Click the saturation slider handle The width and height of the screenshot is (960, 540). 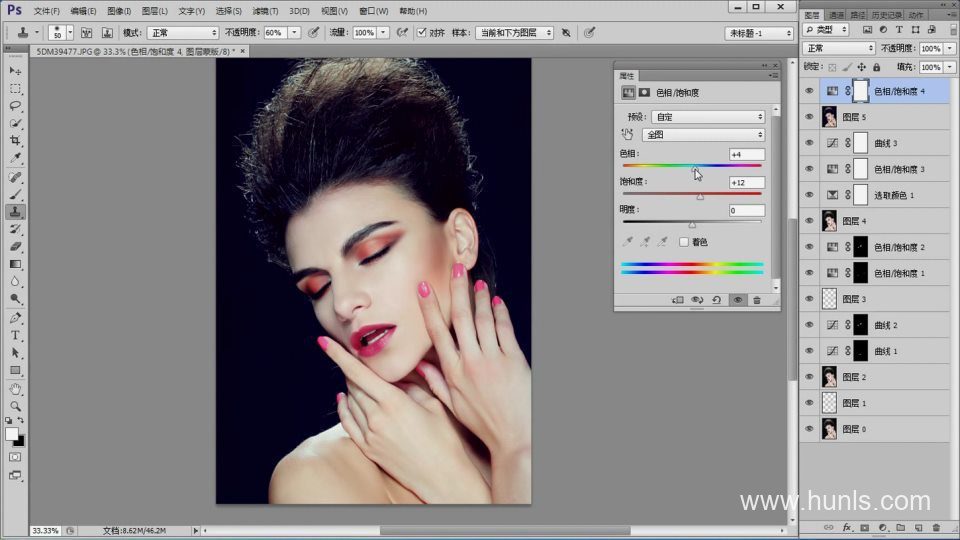pyautogui.click(x=700, y=197)
